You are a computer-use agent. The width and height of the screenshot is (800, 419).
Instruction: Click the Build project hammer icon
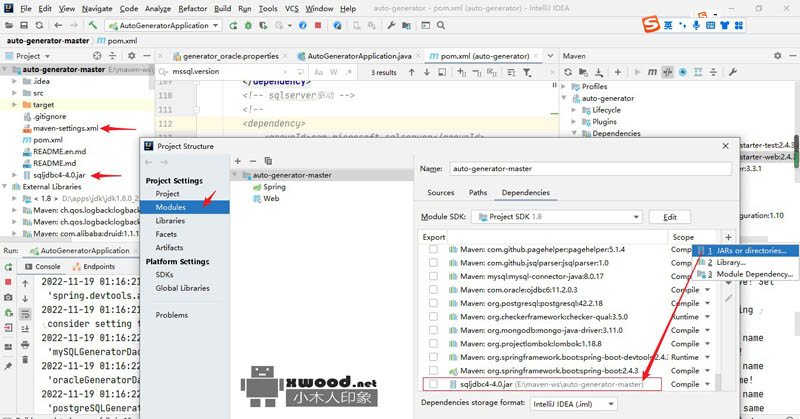92,25
